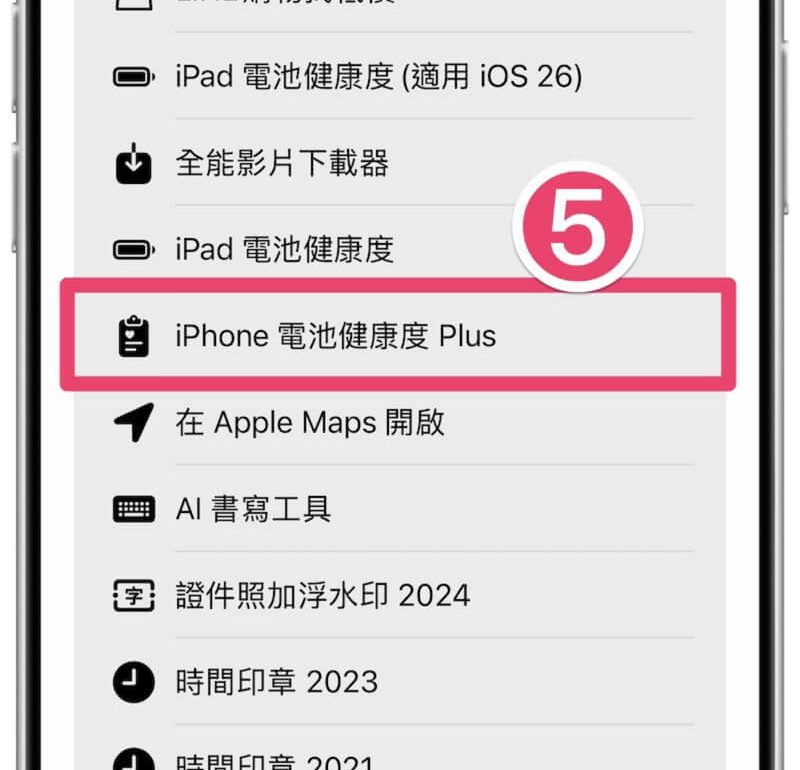
Task: Tap keyboard icon of AI 書寫工具
Action: (x=134, y=509)
